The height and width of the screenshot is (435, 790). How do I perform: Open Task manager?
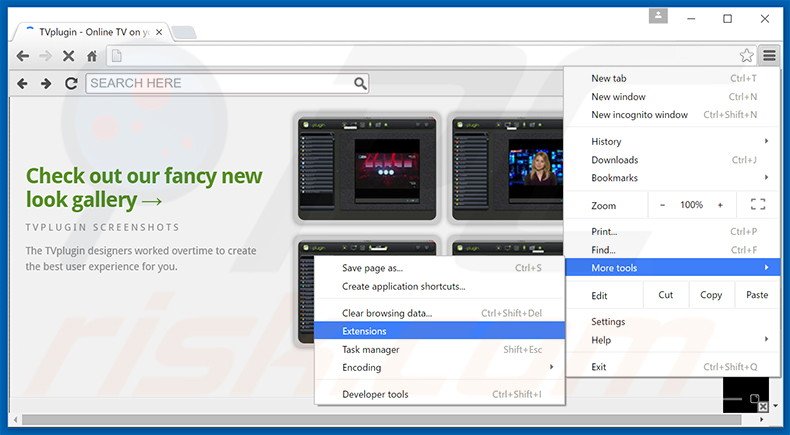tap(440, 349)
